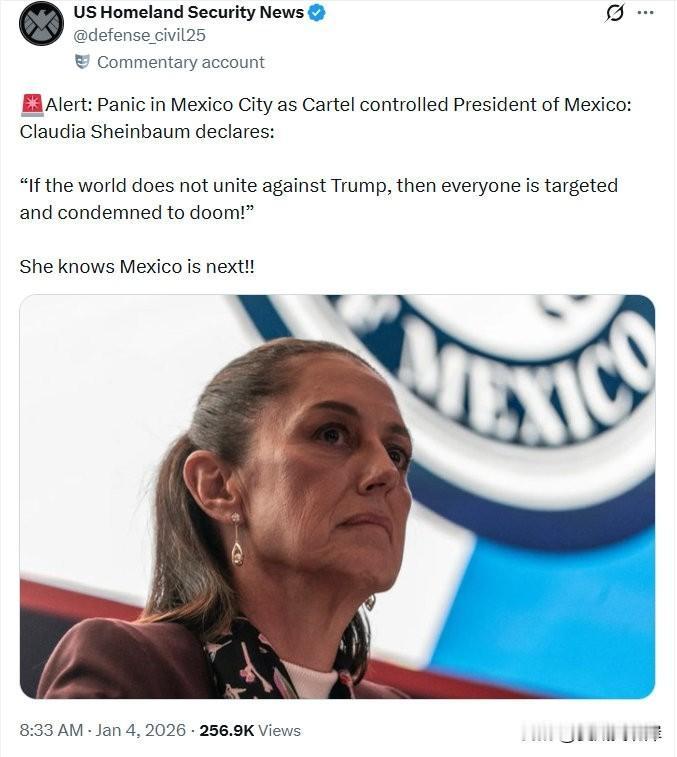Visit the @defense_civil25 handle link
This screenshot has height=757, width=677.
pos(140,35)
